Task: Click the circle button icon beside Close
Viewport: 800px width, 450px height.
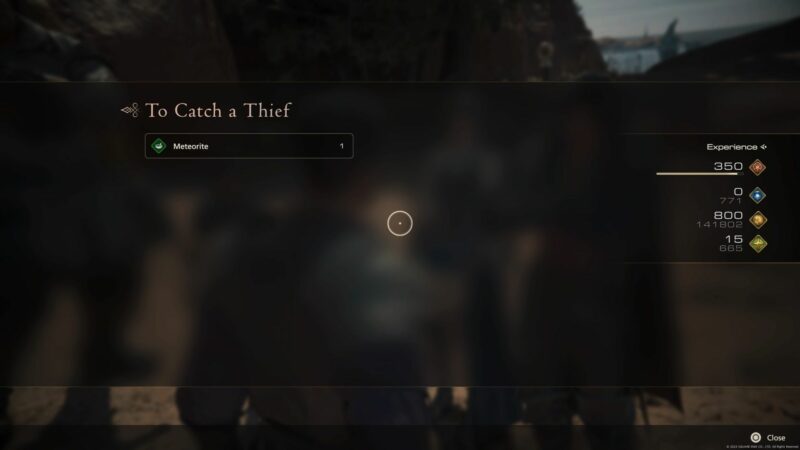Action: coord(756,437)
